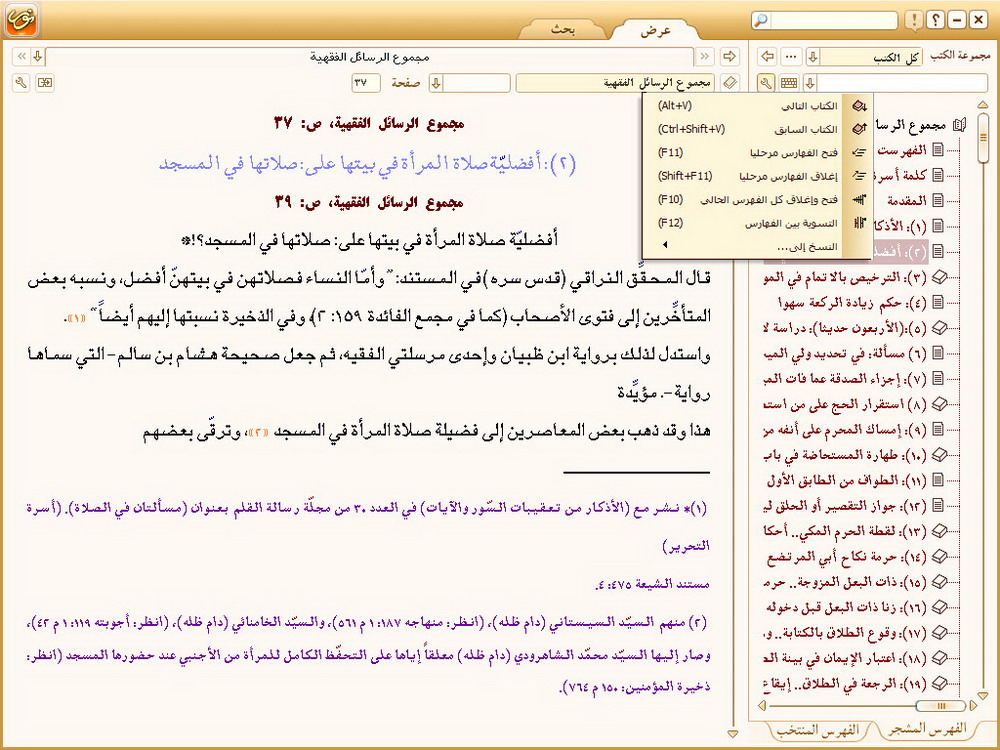This screenshot has height=750, width=1000.
Task: Expand book node (٨) استقرار الحج
Action: (x=939, y=404)
